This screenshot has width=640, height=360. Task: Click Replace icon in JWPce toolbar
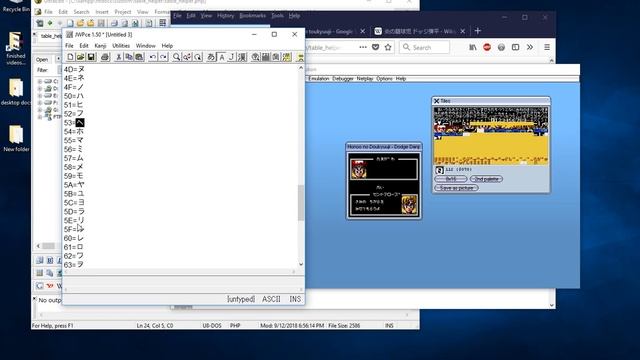click(187, 57)
